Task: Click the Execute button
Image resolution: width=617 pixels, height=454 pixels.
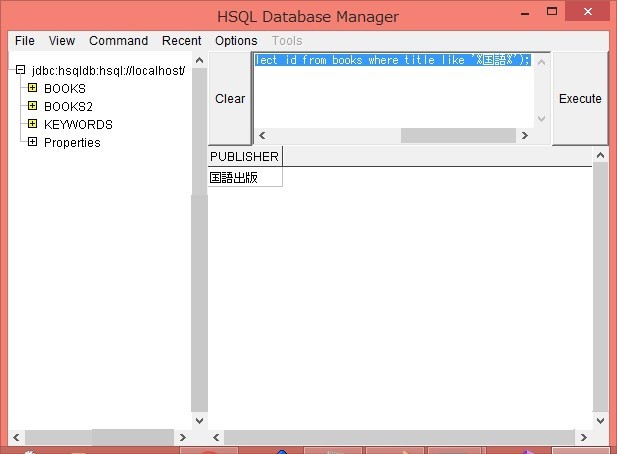Action: click(x=580, y=98)
